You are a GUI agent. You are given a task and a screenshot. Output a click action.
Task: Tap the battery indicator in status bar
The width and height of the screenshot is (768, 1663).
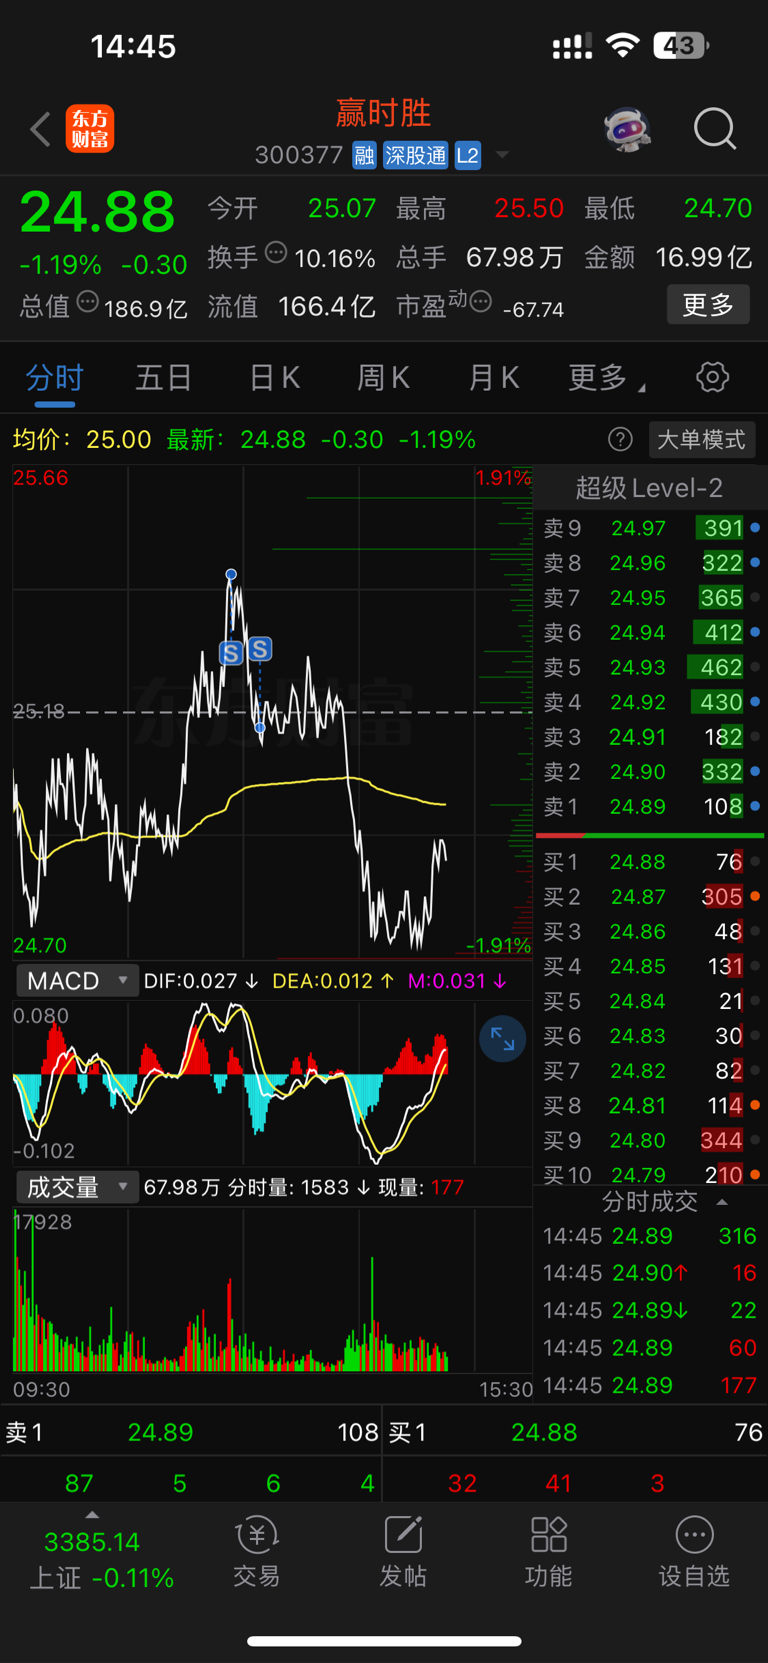click(681, 45)
